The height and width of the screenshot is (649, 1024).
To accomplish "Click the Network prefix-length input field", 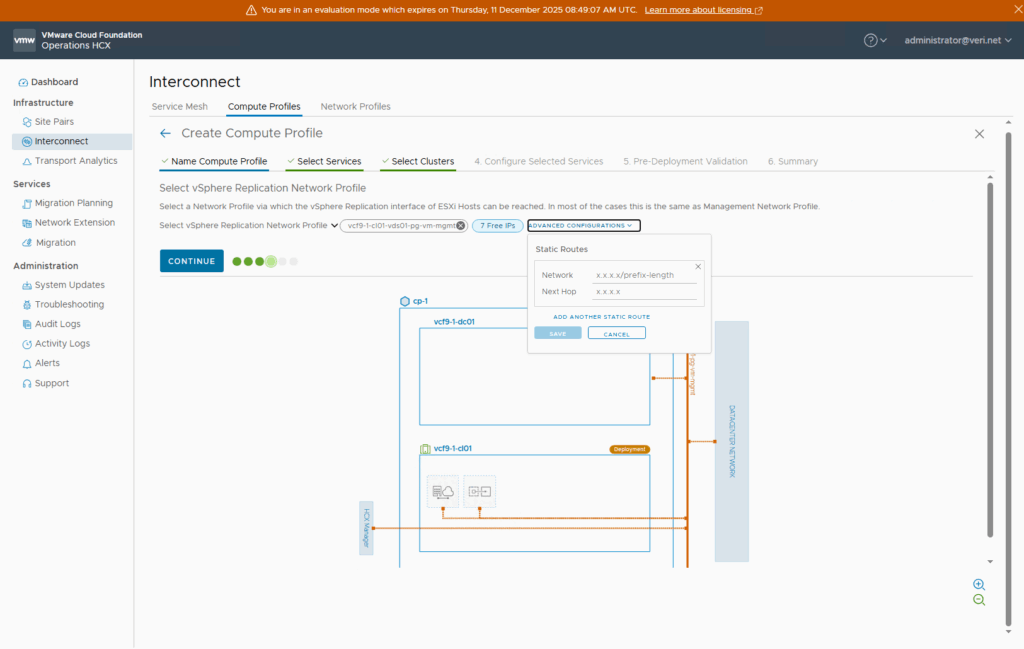I will [x=645, y=275].
